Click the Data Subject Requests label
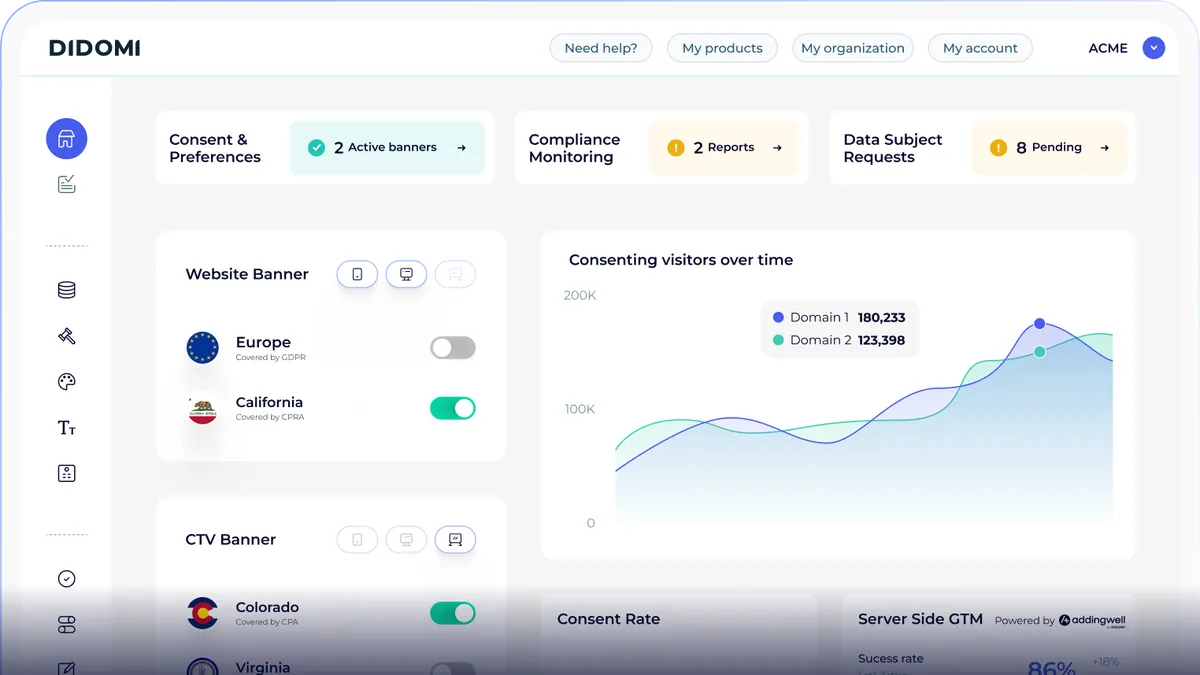The image size is (1200, 675). pos(893,148)
